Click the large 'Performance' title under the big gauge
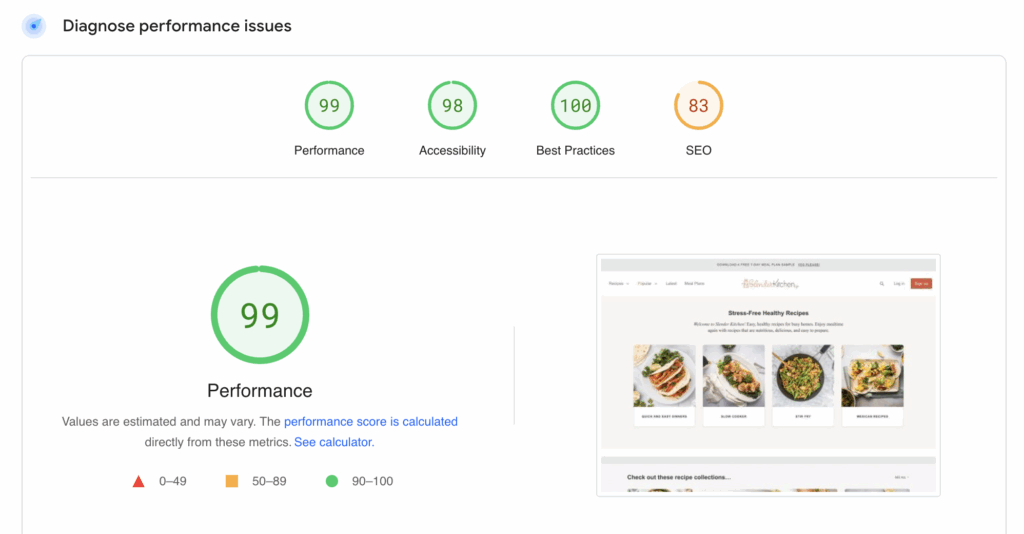Screen dimensions: 1024x534 [260, 390]
